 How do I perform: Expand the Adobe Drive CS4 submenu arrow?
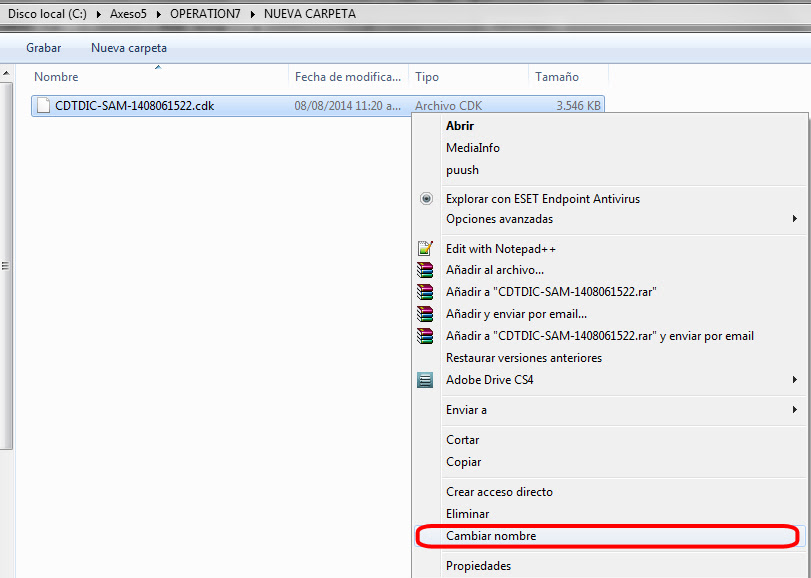click(794, 380)
